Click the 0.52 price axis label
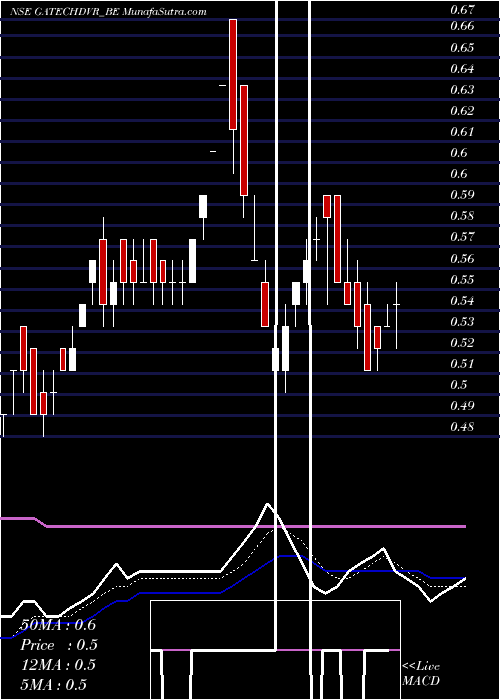500x700 pixels. 462,342
